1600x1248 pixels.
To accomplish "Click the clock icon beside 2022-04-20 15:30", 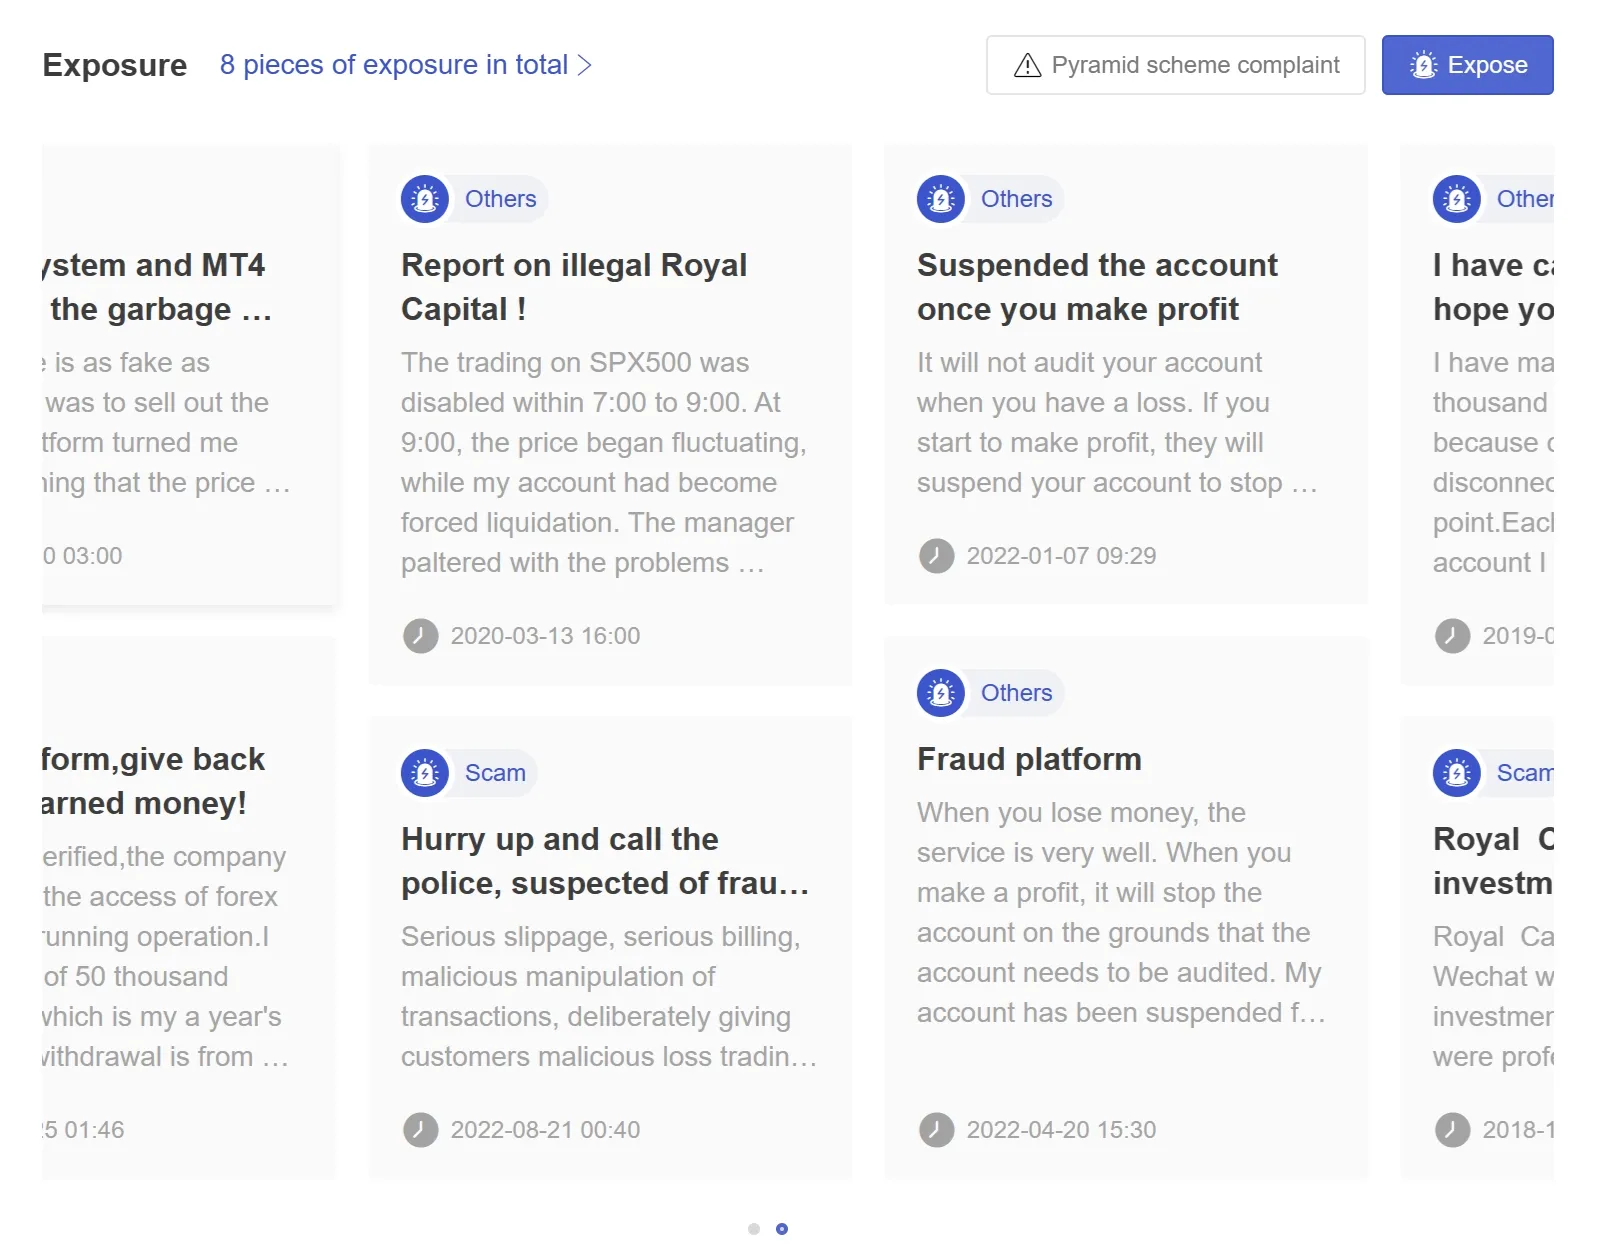I will tap(937, 1130).
